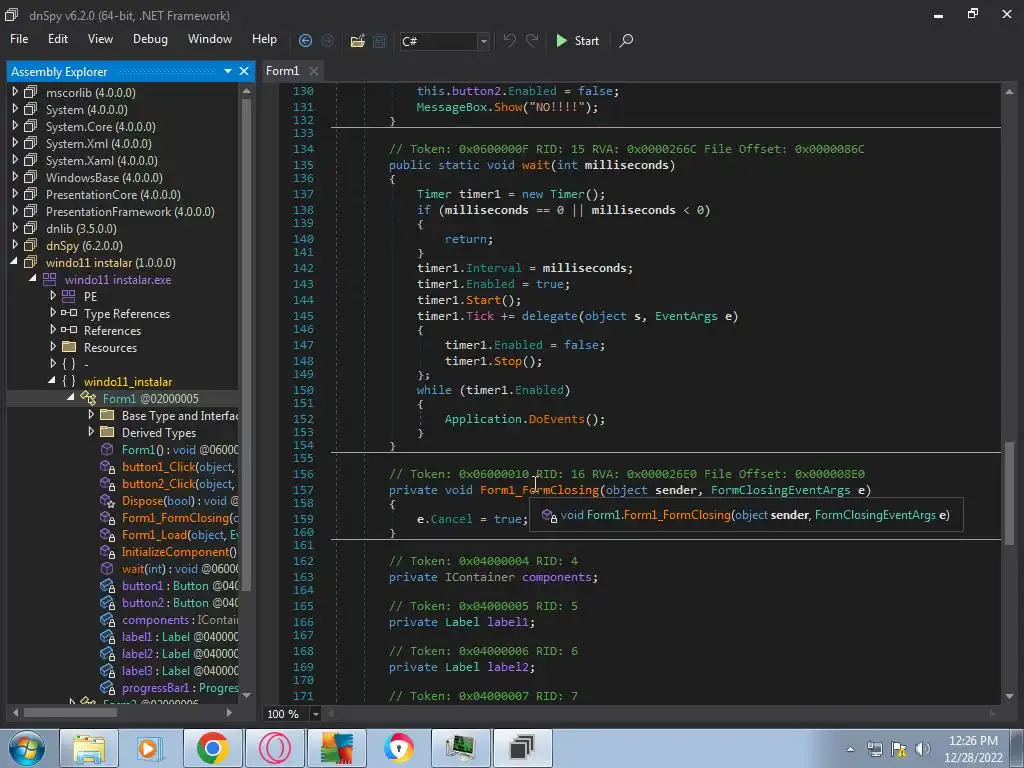Image resolution: width=1024 pixels, height=768 pixels.
Task: Click the code editor vertical scrollbar thumb
Action: coord(1009,494)
